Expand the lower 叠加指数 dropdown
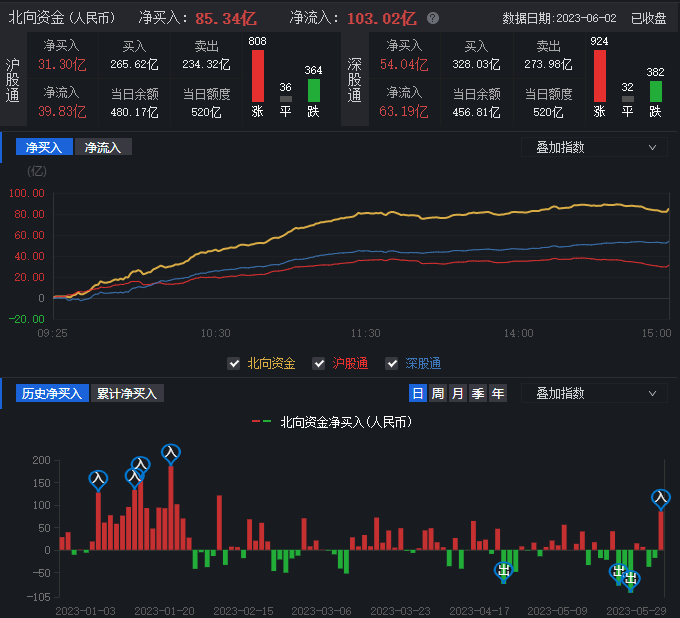 pos(594,394)
